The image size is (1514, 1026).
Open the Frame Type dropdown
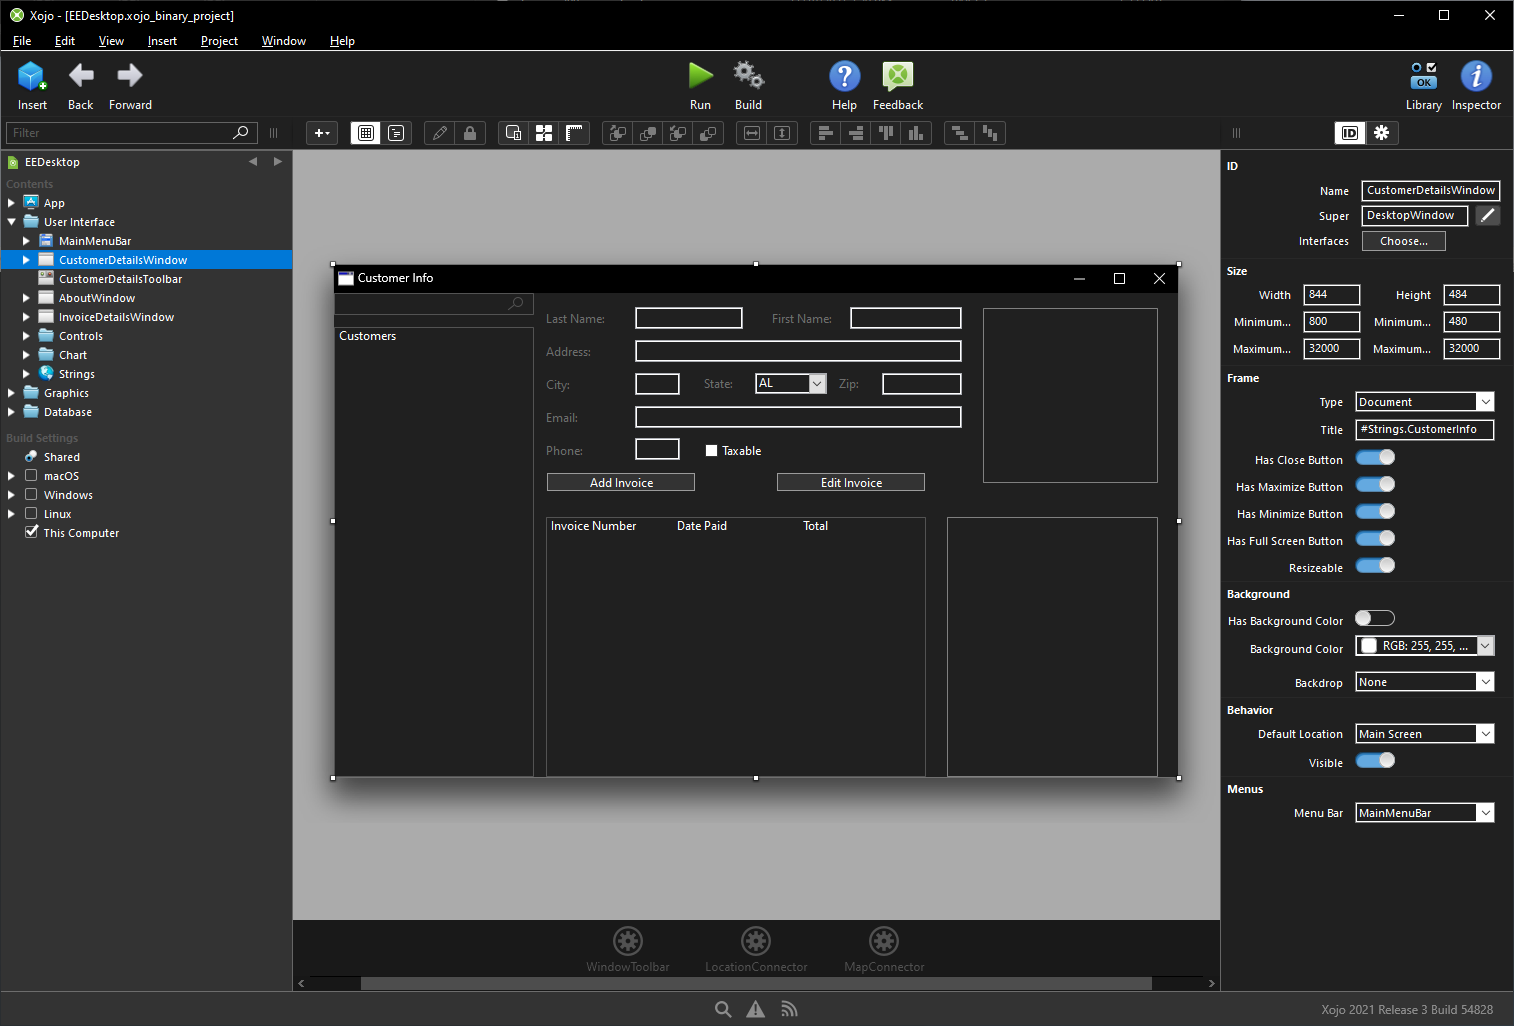tap(1424, 402)
